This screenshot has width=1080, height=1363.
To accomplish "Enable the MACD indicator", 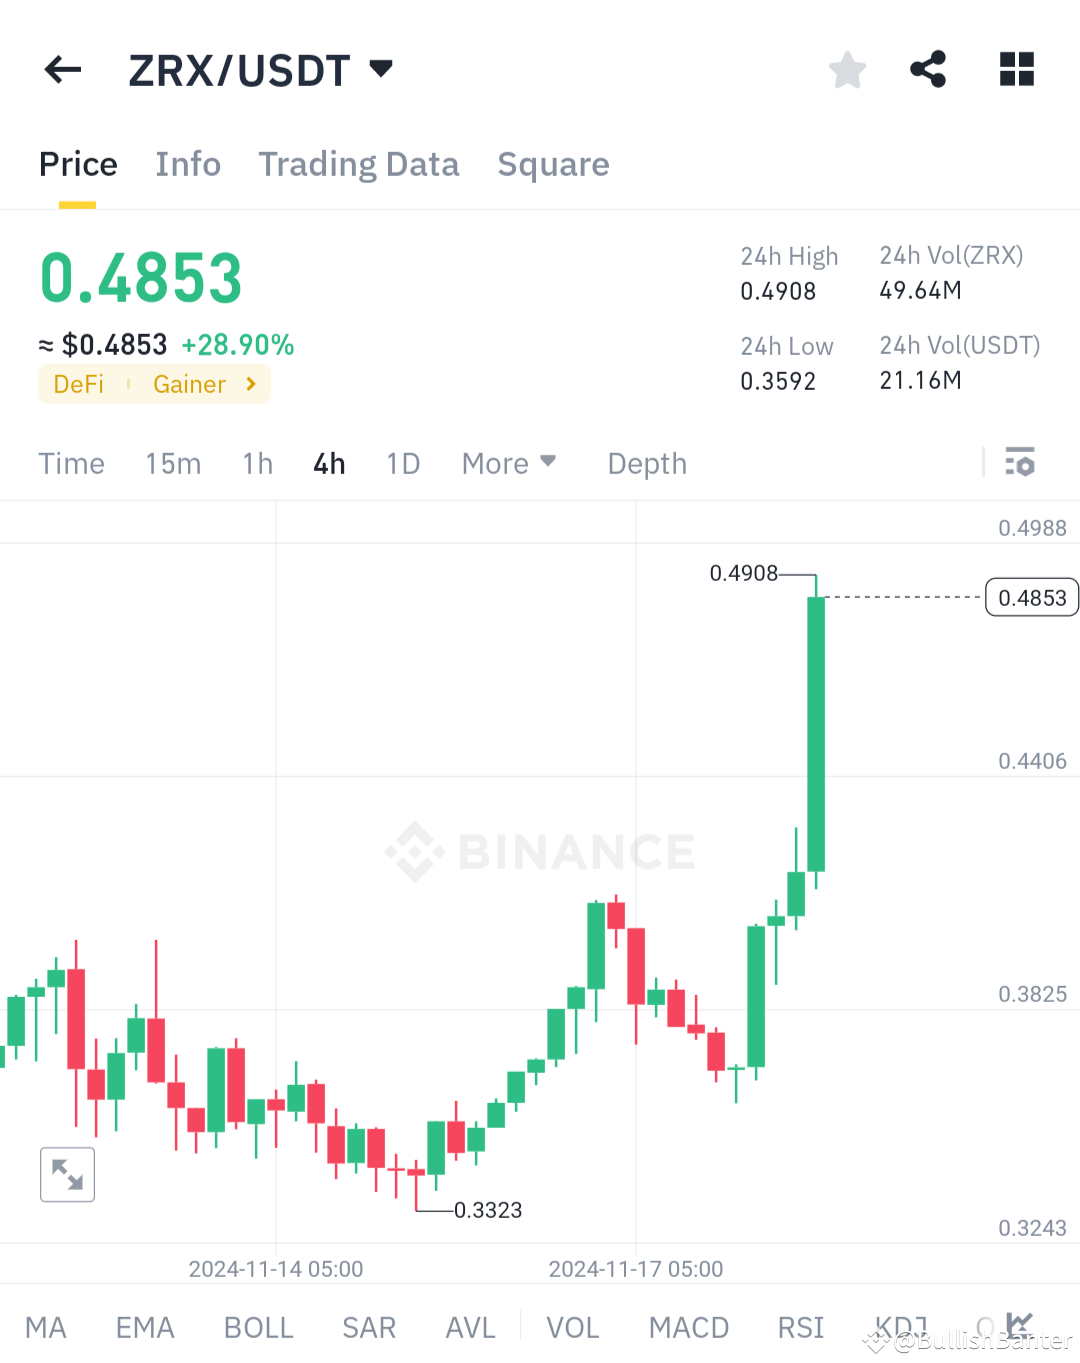I will click(x=688, y=1327).
